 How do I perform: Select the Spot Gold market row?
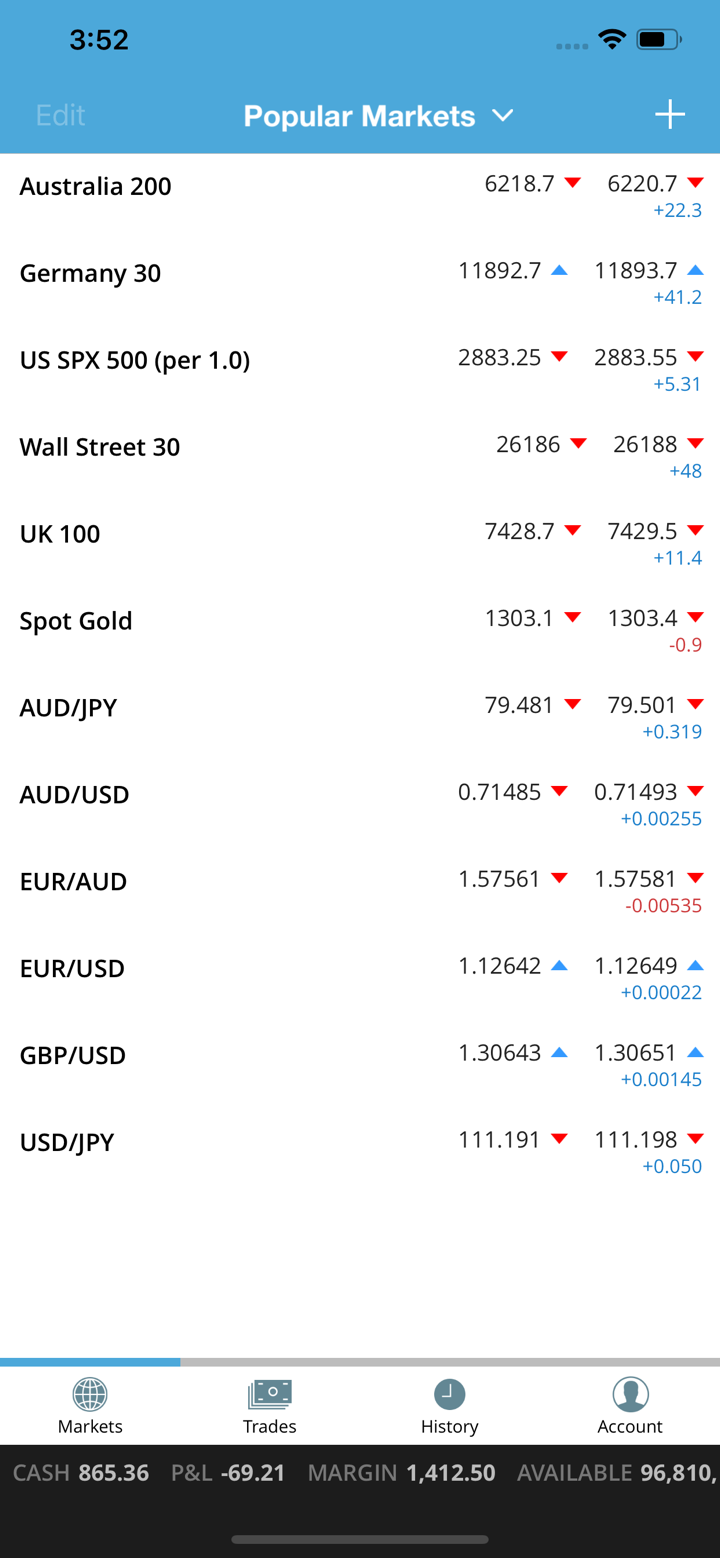click(x=76, y=621)
